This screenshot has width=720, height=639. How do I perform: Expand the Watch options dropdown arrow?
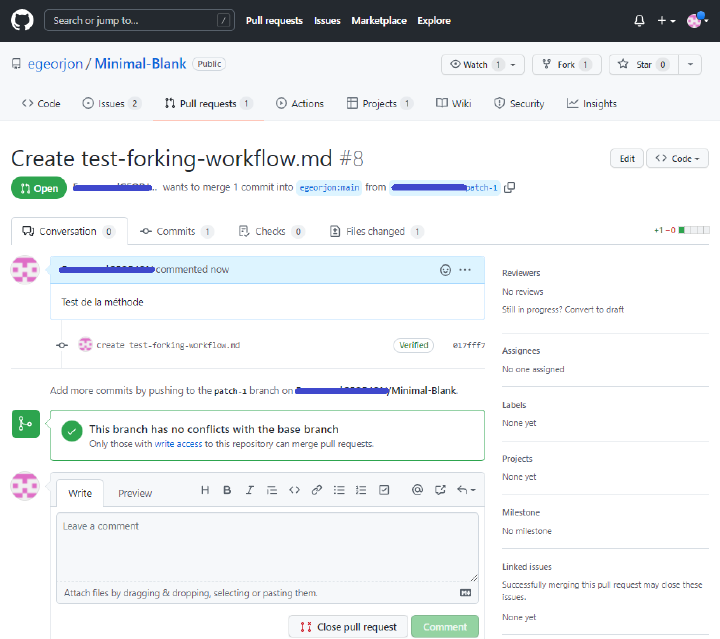[x=514, y=65]
